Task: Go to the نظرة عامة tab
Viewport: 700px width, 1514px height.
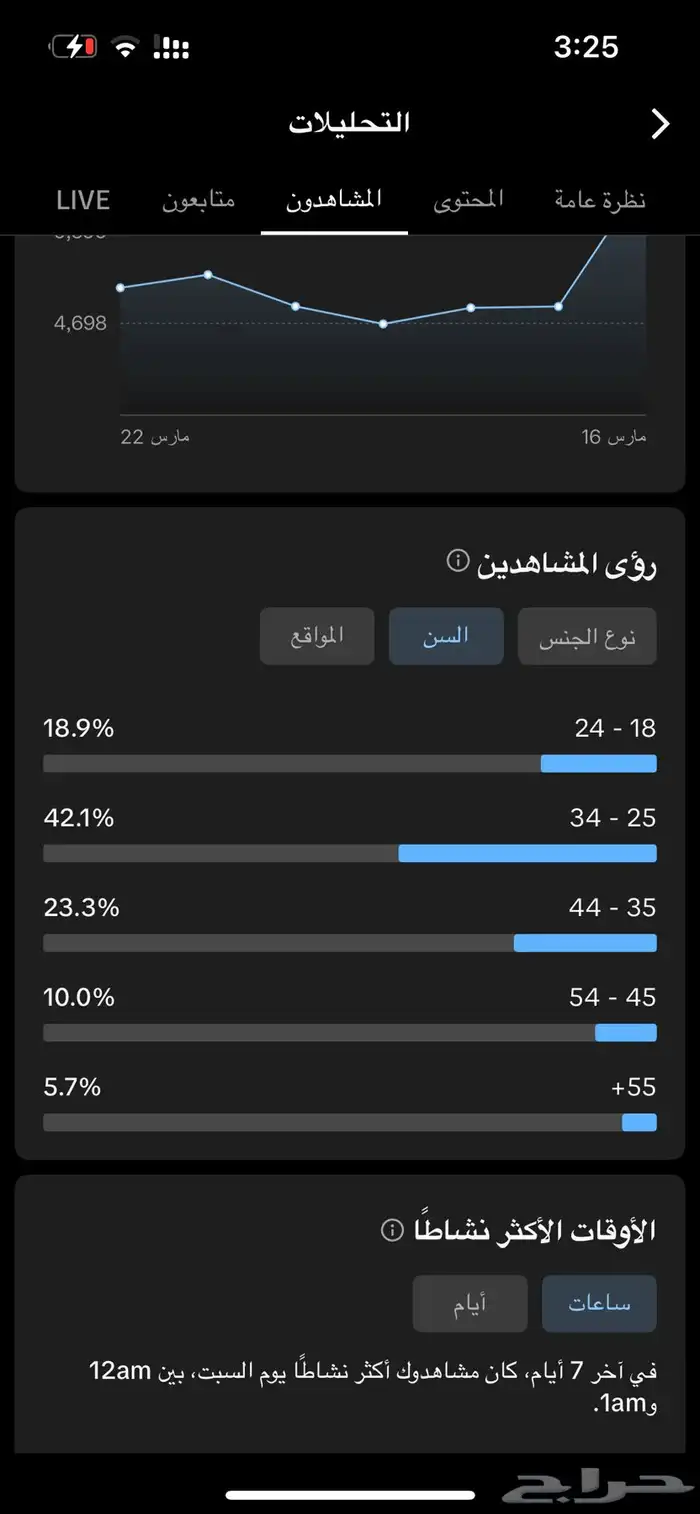Action: pyautogui.click(x=600, y=200)
